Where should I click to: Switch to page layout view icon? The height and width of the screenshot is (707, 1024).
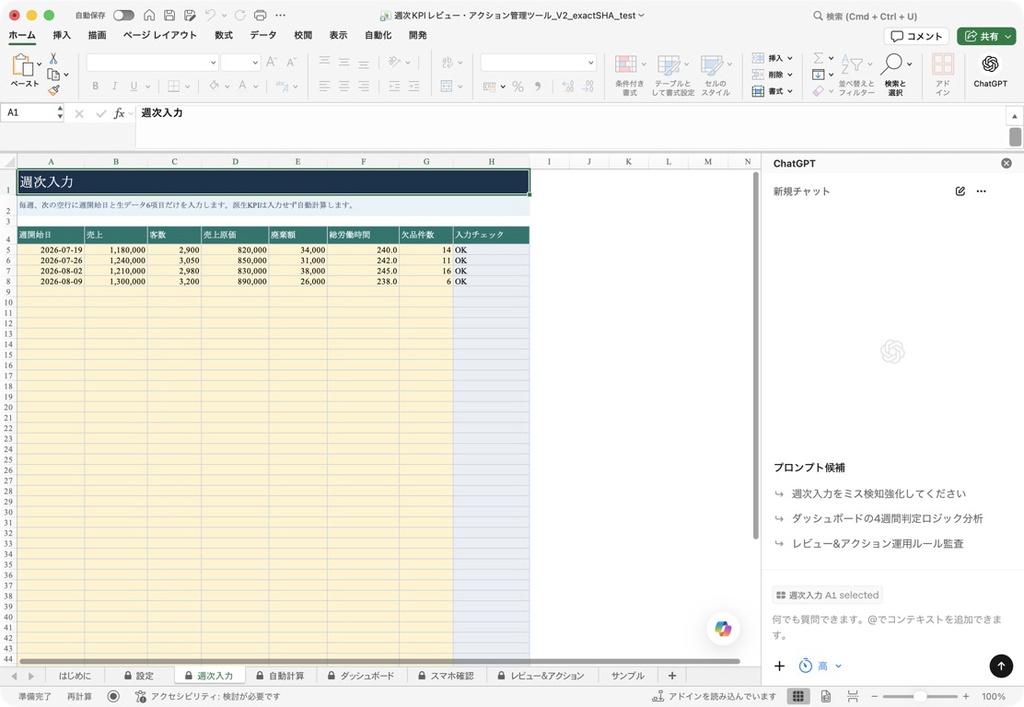(x=825, y=697)
